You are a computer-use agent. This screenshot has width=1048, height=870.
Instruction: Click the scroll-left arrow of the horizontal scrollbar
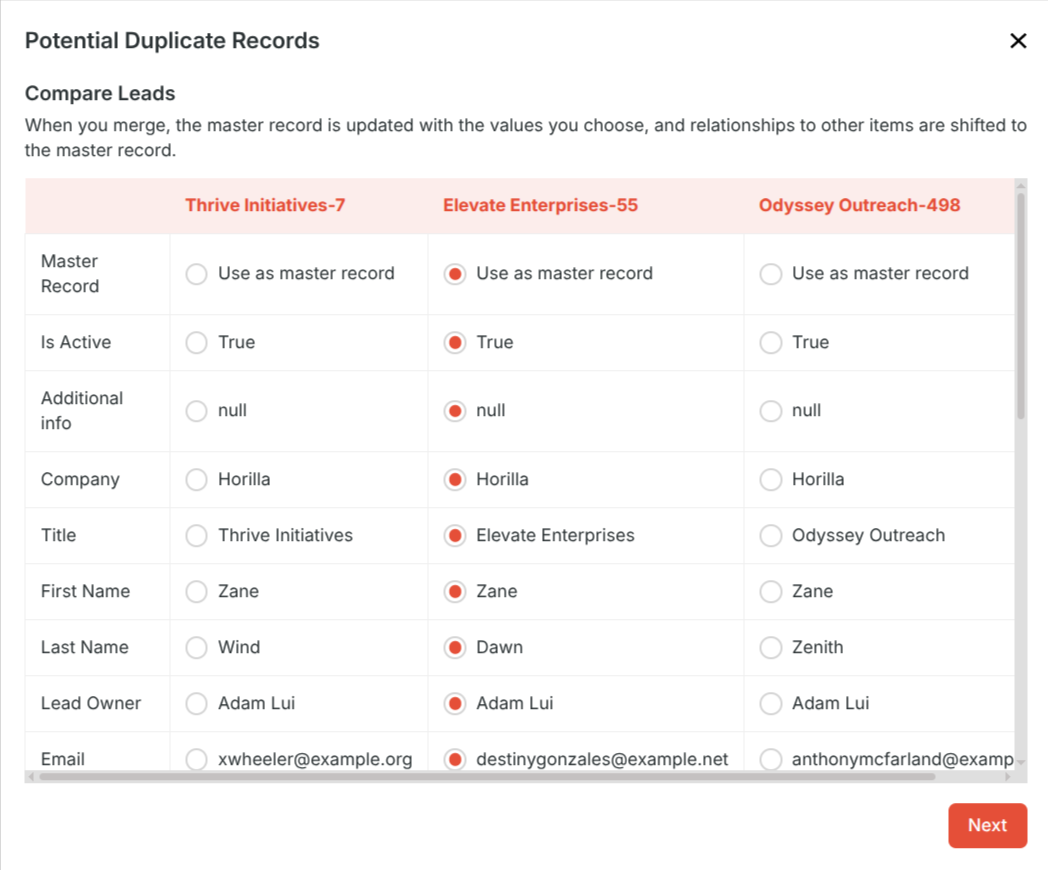pyautogui.click(x=31, y=776)
